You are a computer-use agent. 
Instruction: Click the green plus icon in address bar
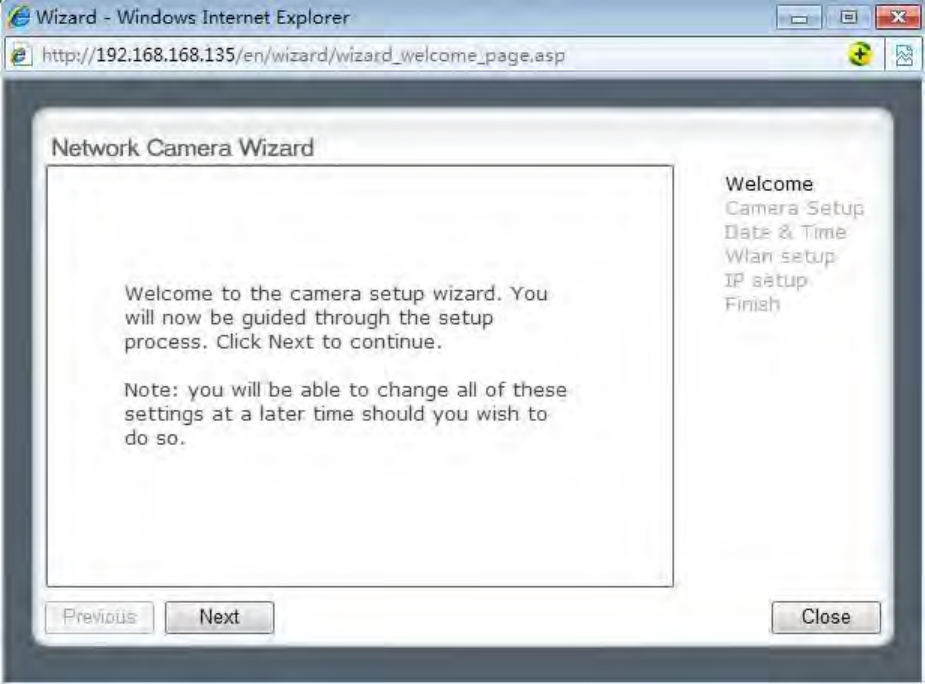[x=861, y=55]
